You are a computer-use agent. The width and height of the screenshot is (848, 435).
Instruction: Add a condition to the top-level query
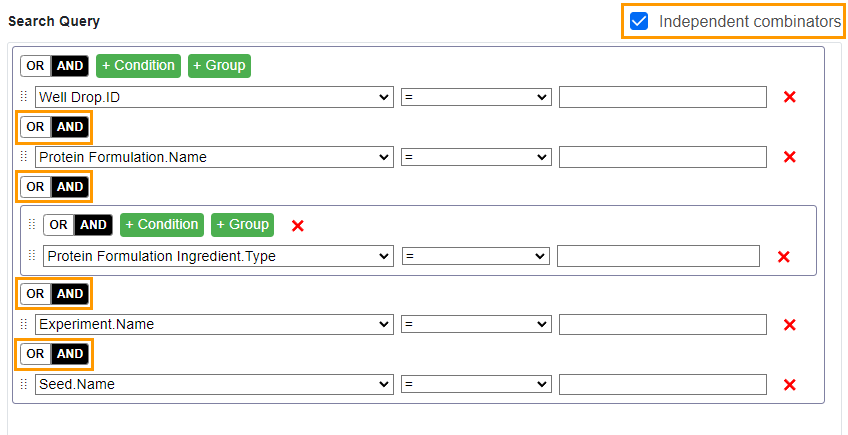(138, 66)
